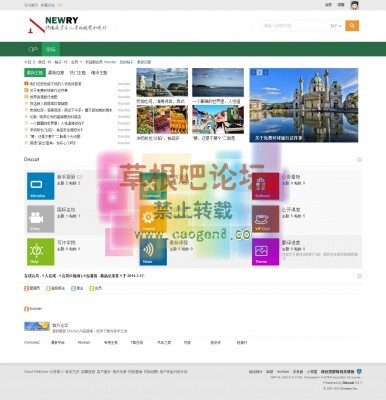
Task: Open the orange gear Tutorial tile
Action: 153,219
